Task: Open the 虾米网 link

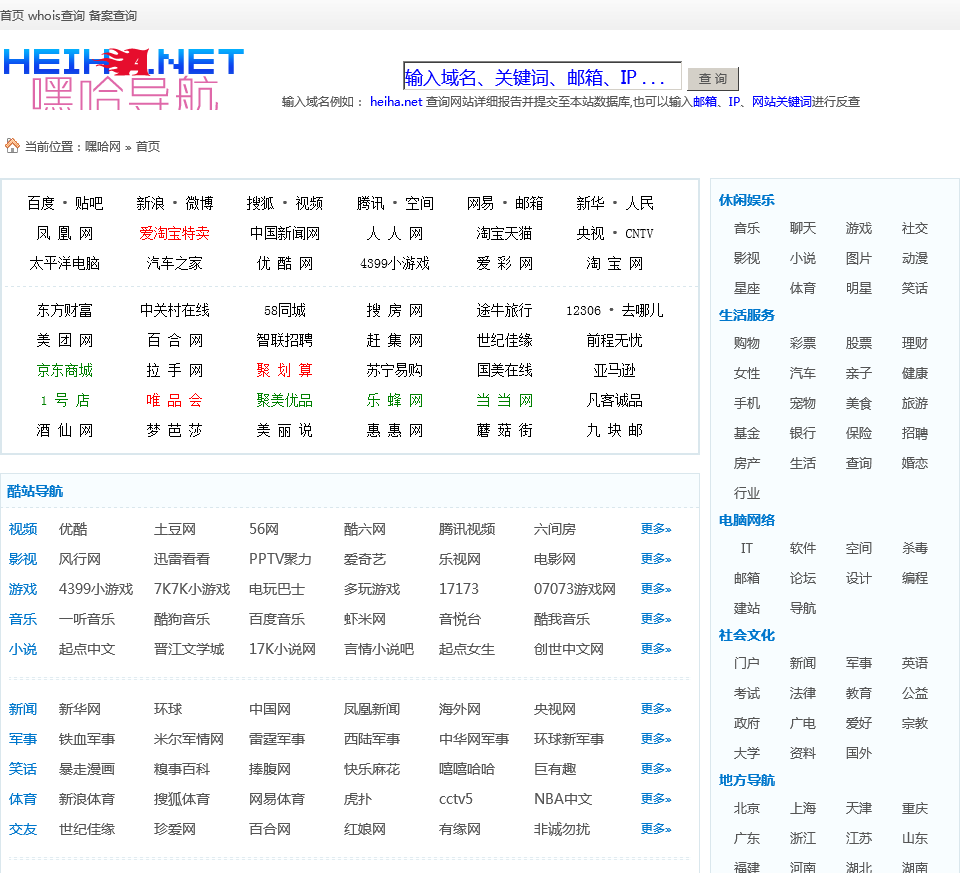Action: pyautogui.click(x=365, y=619)
